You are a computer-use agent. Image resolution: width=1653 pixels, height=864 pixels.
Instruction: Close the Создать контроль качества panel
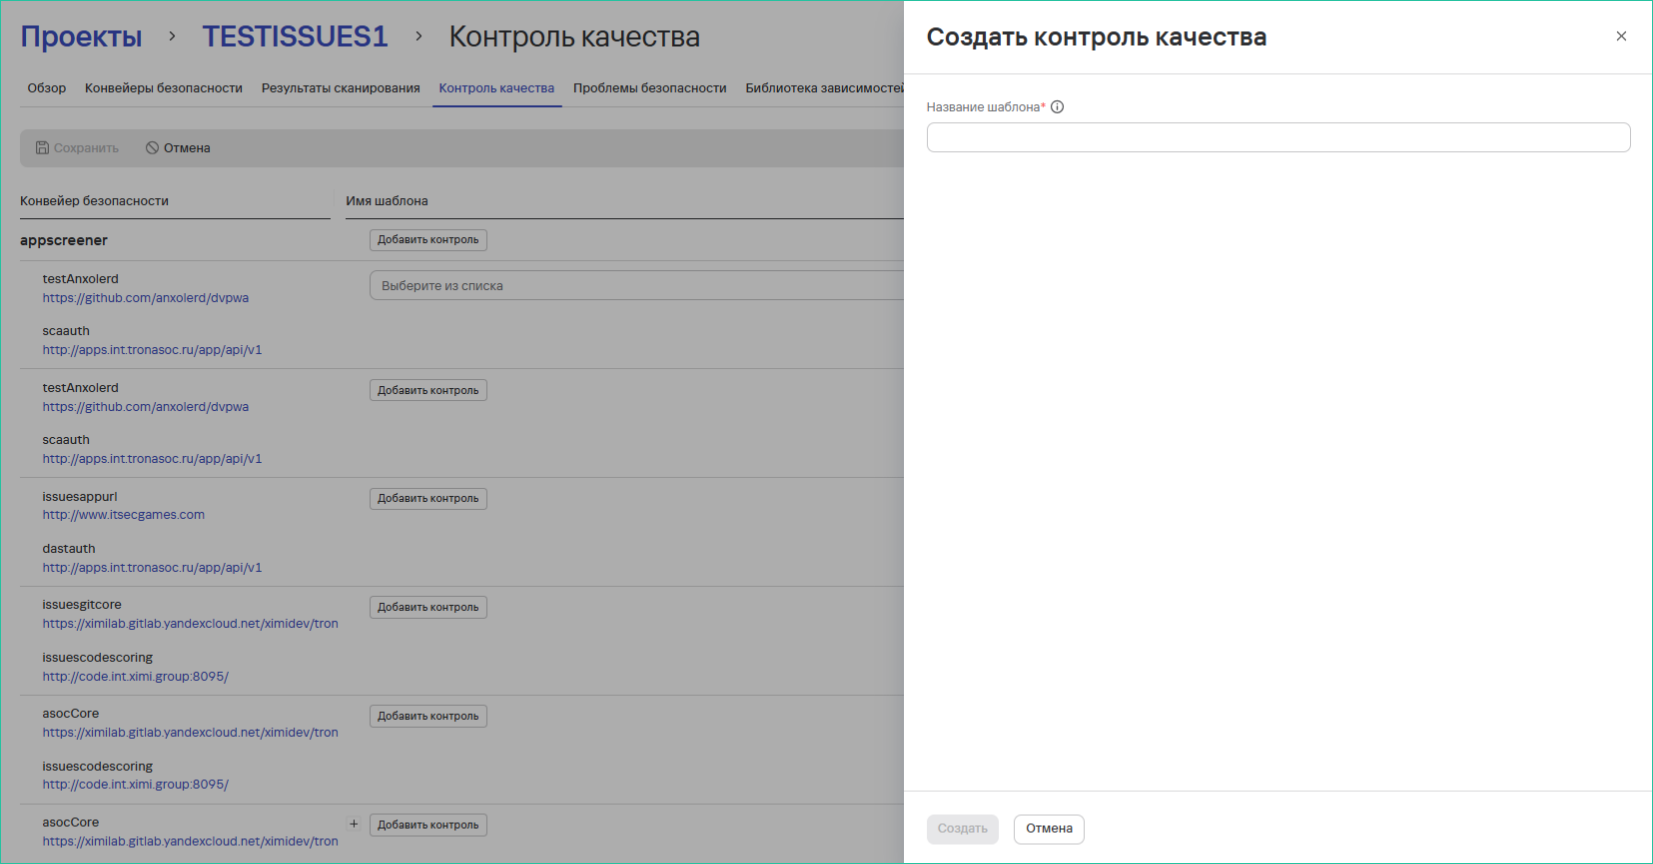1621,36
